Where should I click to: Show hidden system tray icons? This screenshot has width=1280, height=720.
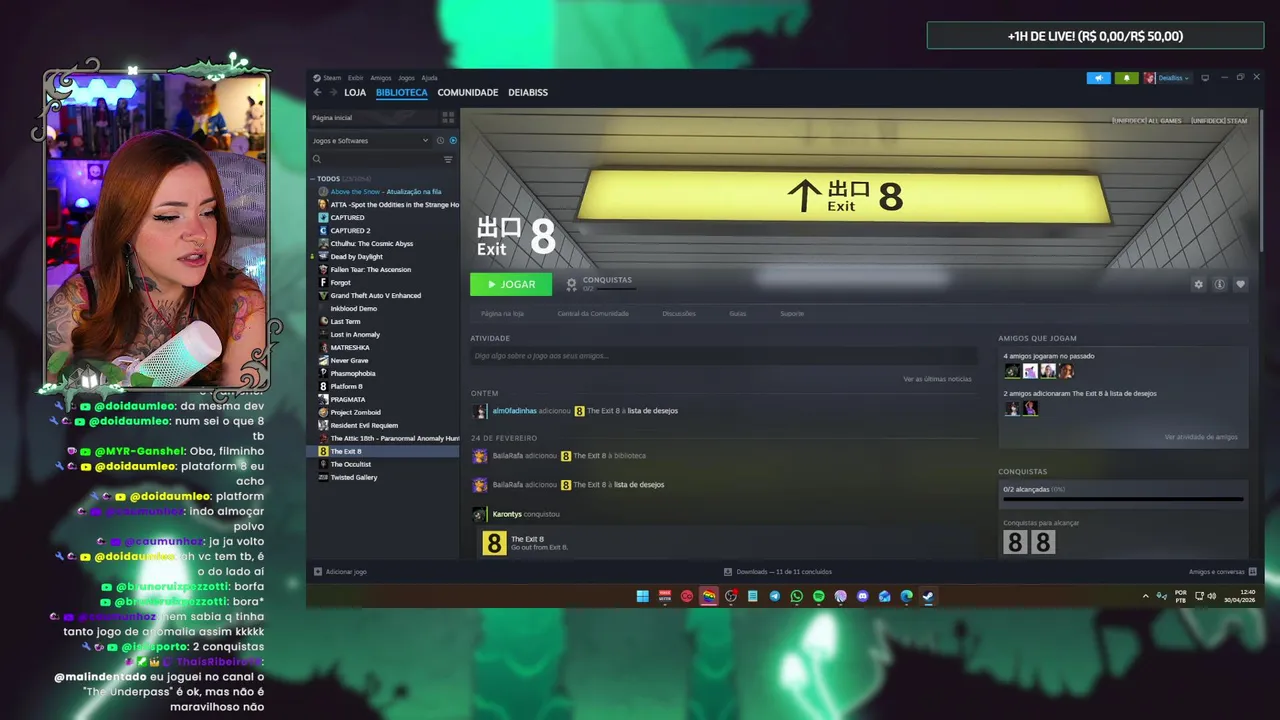(1145, 597)
